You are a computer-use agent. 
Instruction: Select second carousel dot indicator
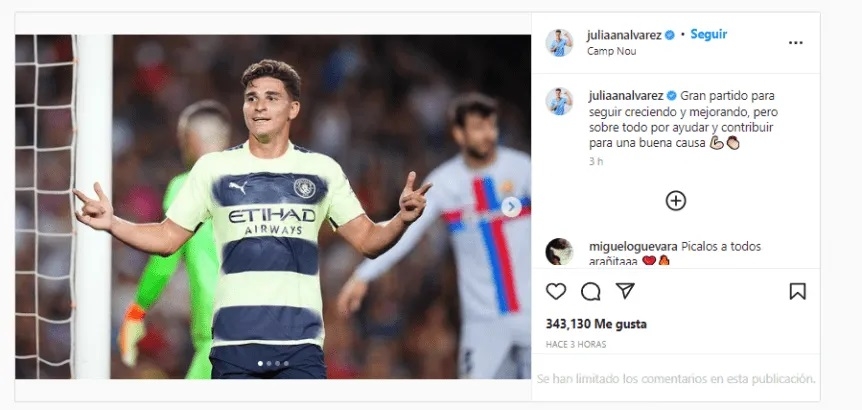tap(268, 363)
